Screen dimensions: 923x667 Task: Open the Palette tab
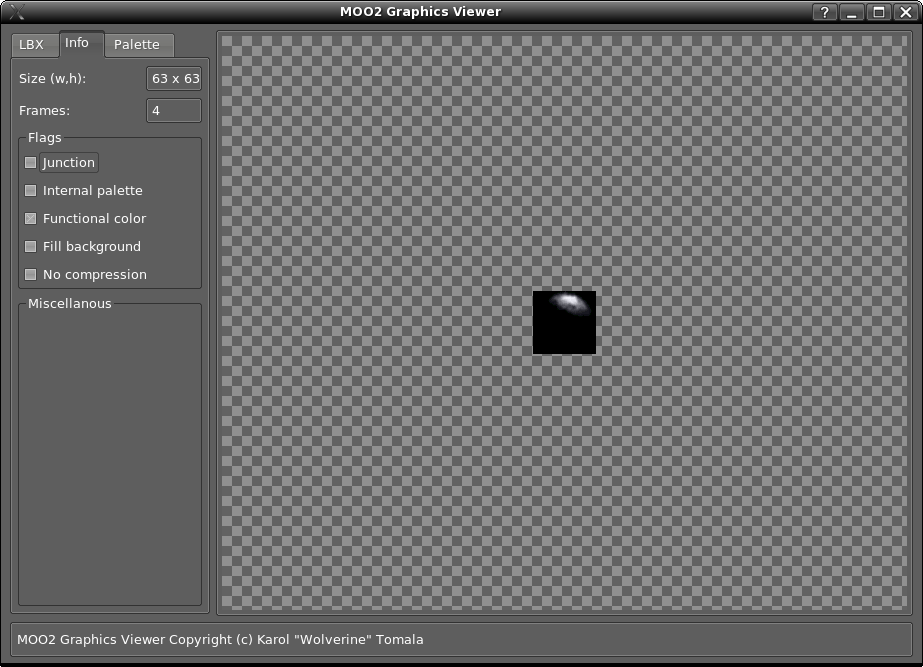139,45
